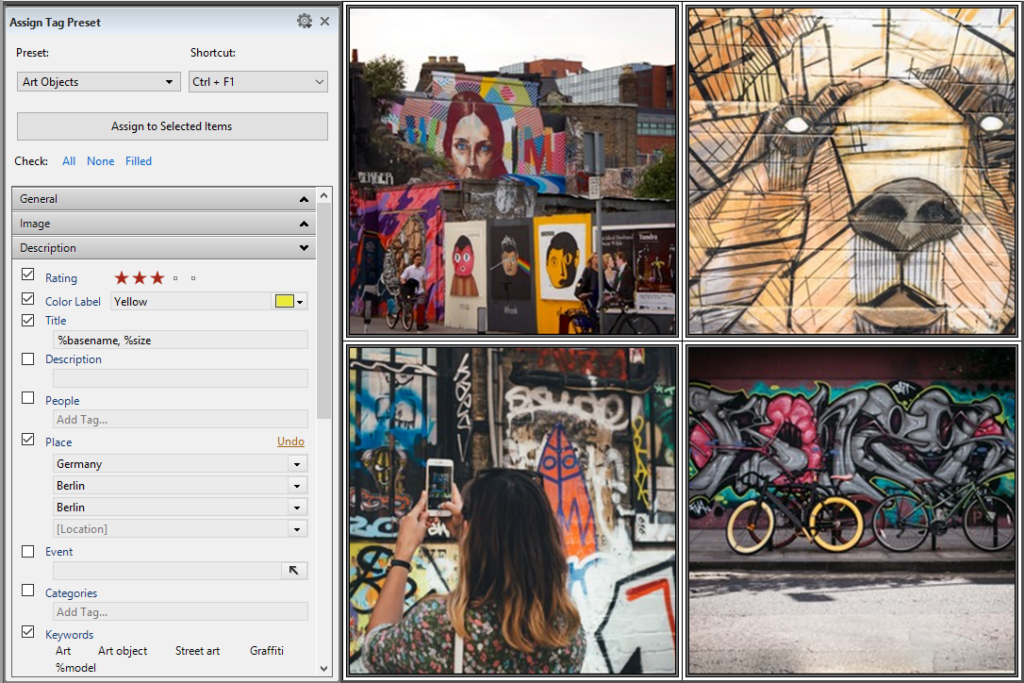Select the Filled check link
1024x683 pixels.
click(x=138, y=161)
